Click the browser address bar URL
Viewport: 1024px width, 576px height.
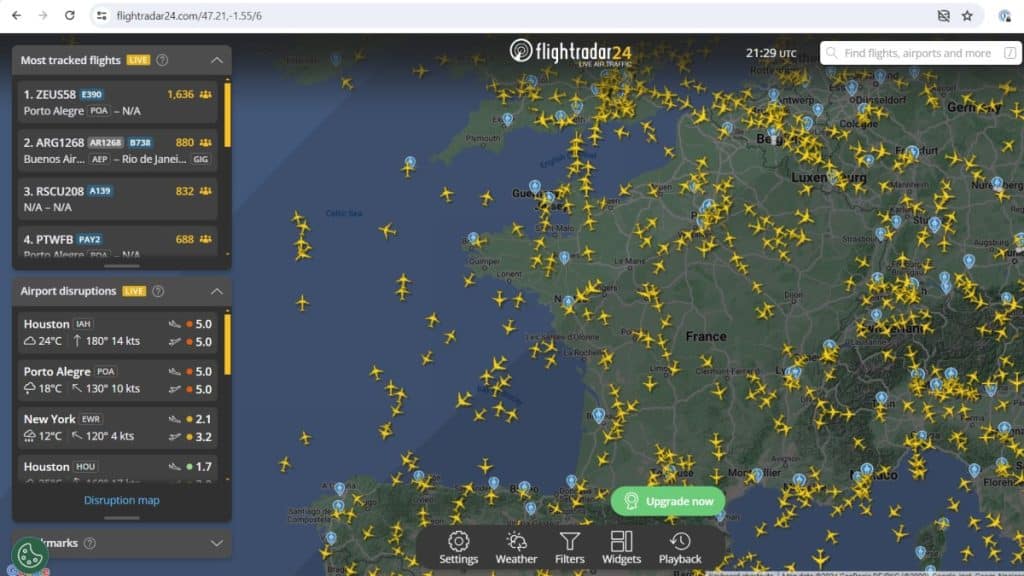point(189,16)
